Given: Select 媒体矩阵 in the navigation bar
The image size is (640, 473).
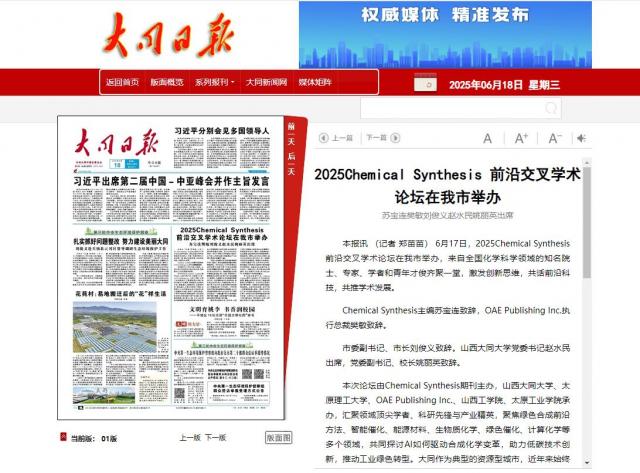Looking at the screenshot, I should 315,82.
